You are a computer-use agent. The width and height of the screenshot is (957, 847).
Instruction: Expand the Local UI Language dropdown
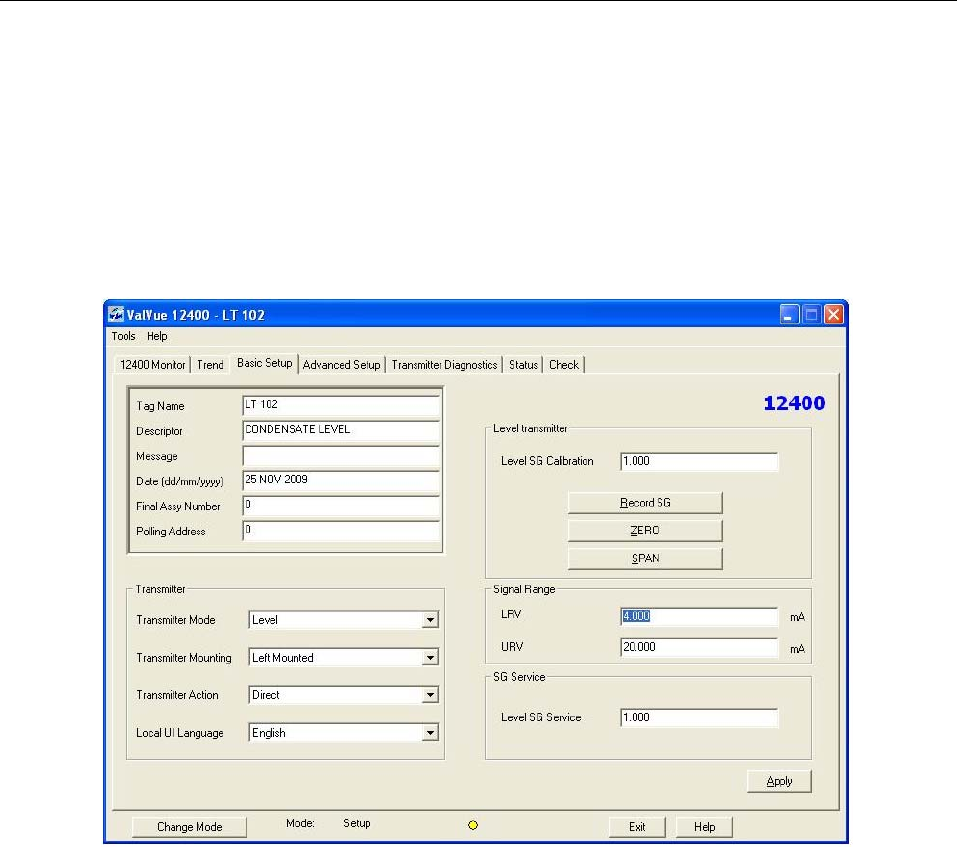coord(430,733)
